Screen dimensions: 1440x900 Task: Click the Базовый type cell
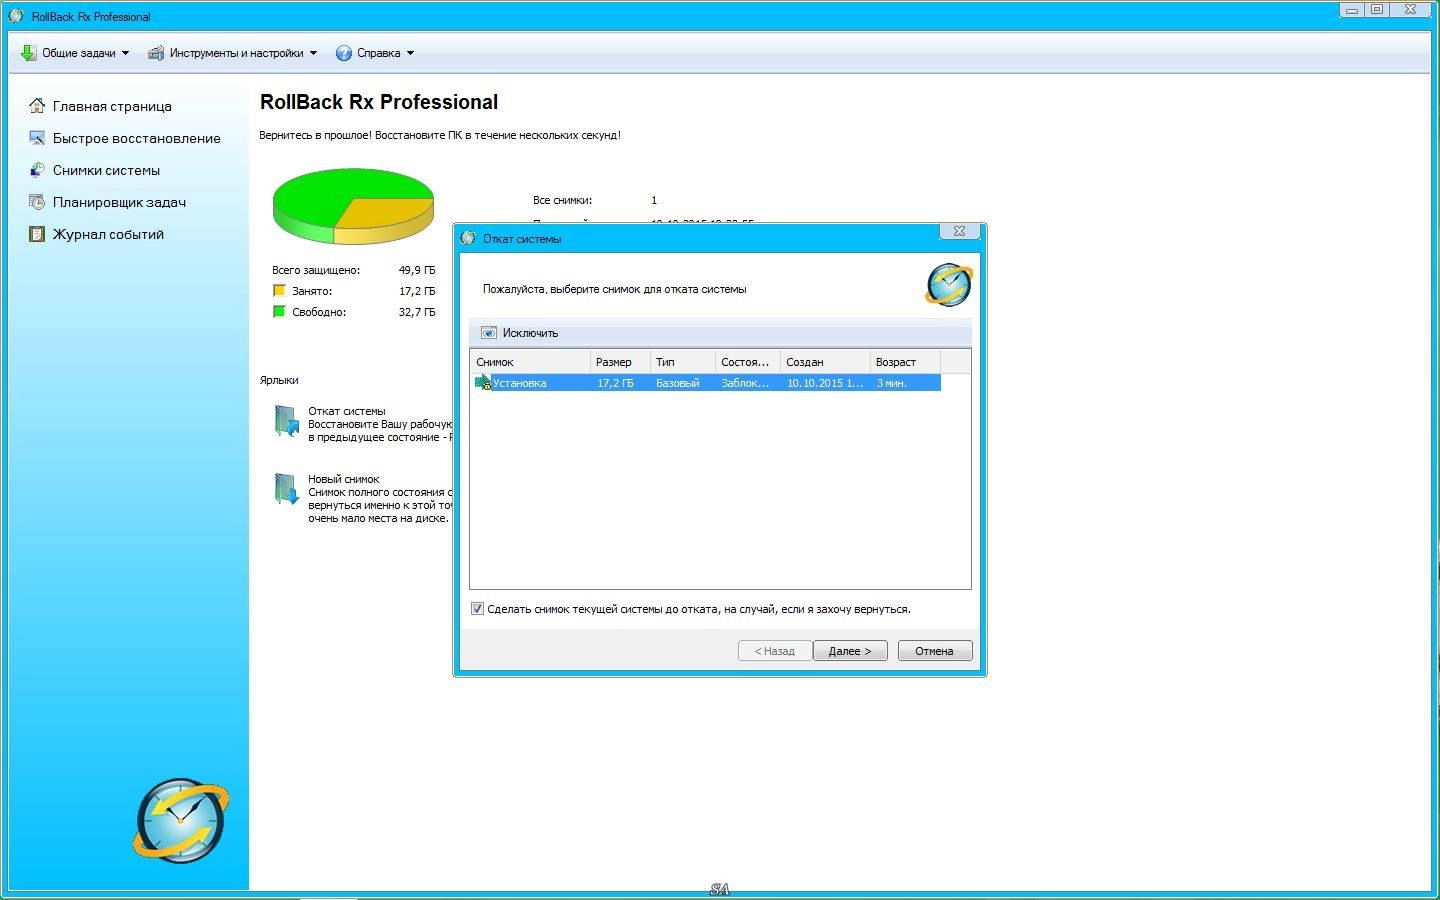[678, 383]
